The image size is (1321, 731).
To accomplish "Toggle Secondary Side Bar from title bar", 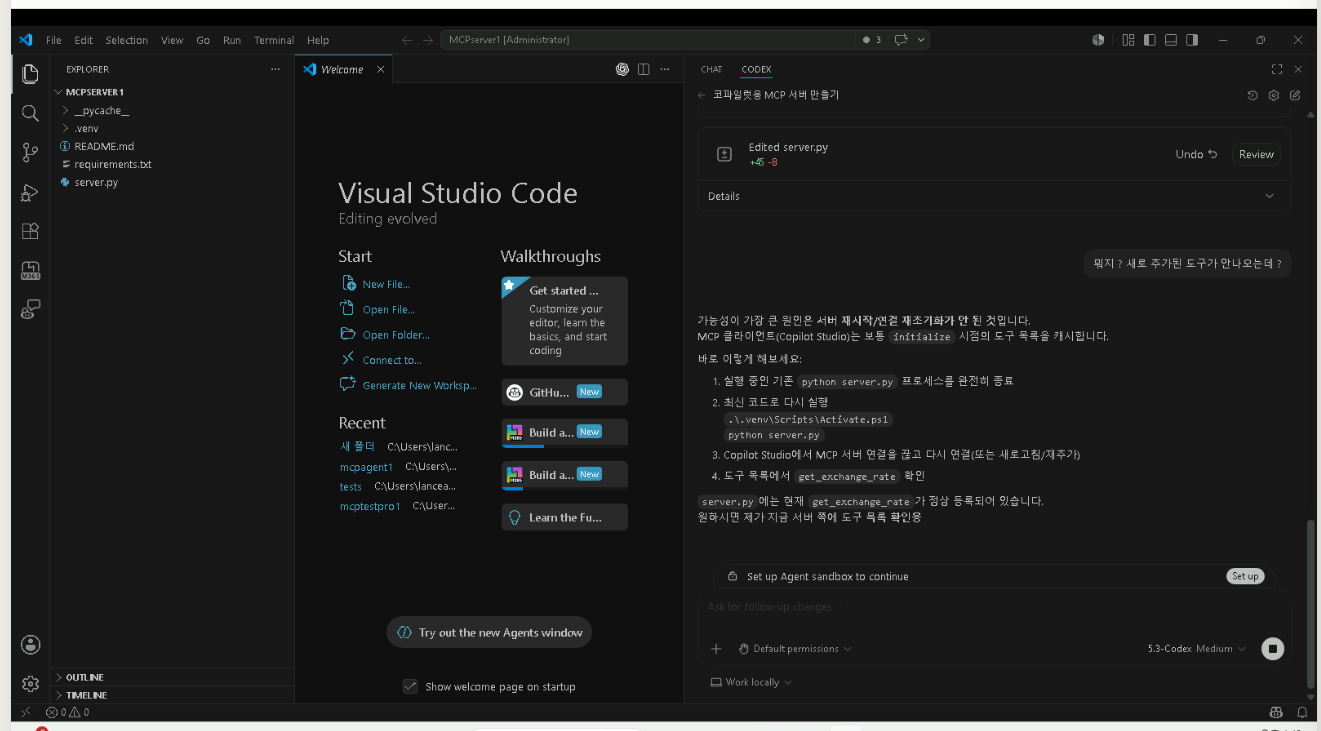I will pos(1191,40).
